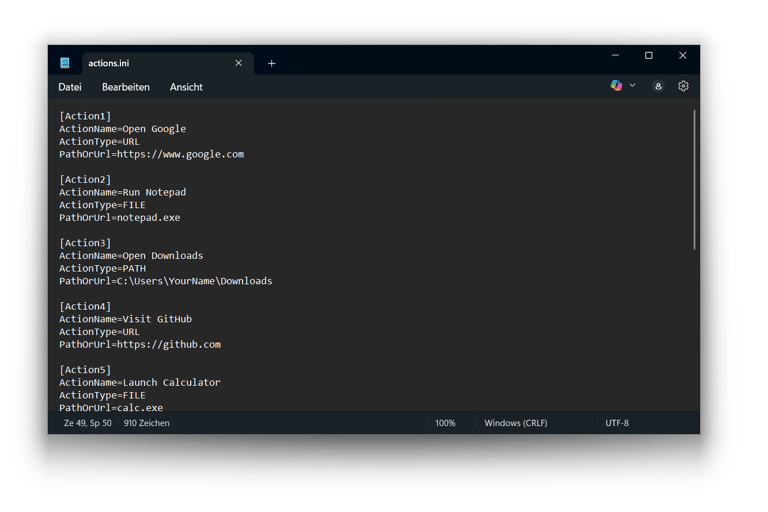This screenshot has width=768, height=512.
Task: Open the account profile icon
Action: pyautogui.click(x=658, y=86)
